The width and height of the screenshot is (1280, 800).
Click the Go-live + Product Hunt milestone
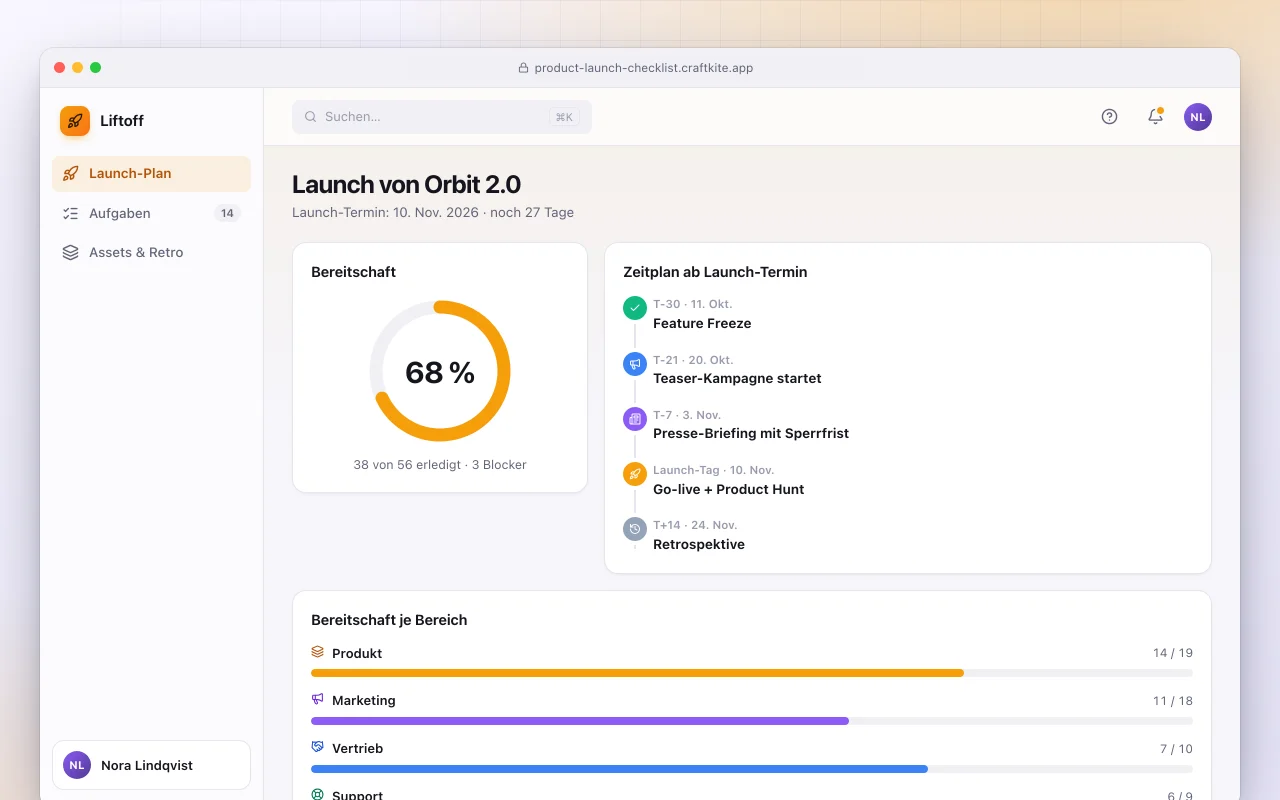coord(729,489)
